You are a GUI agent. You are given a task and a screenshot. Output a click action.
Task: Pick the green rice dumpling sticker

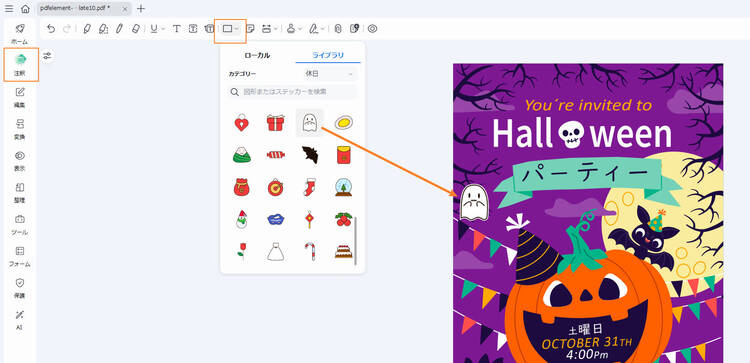point(242,155)
